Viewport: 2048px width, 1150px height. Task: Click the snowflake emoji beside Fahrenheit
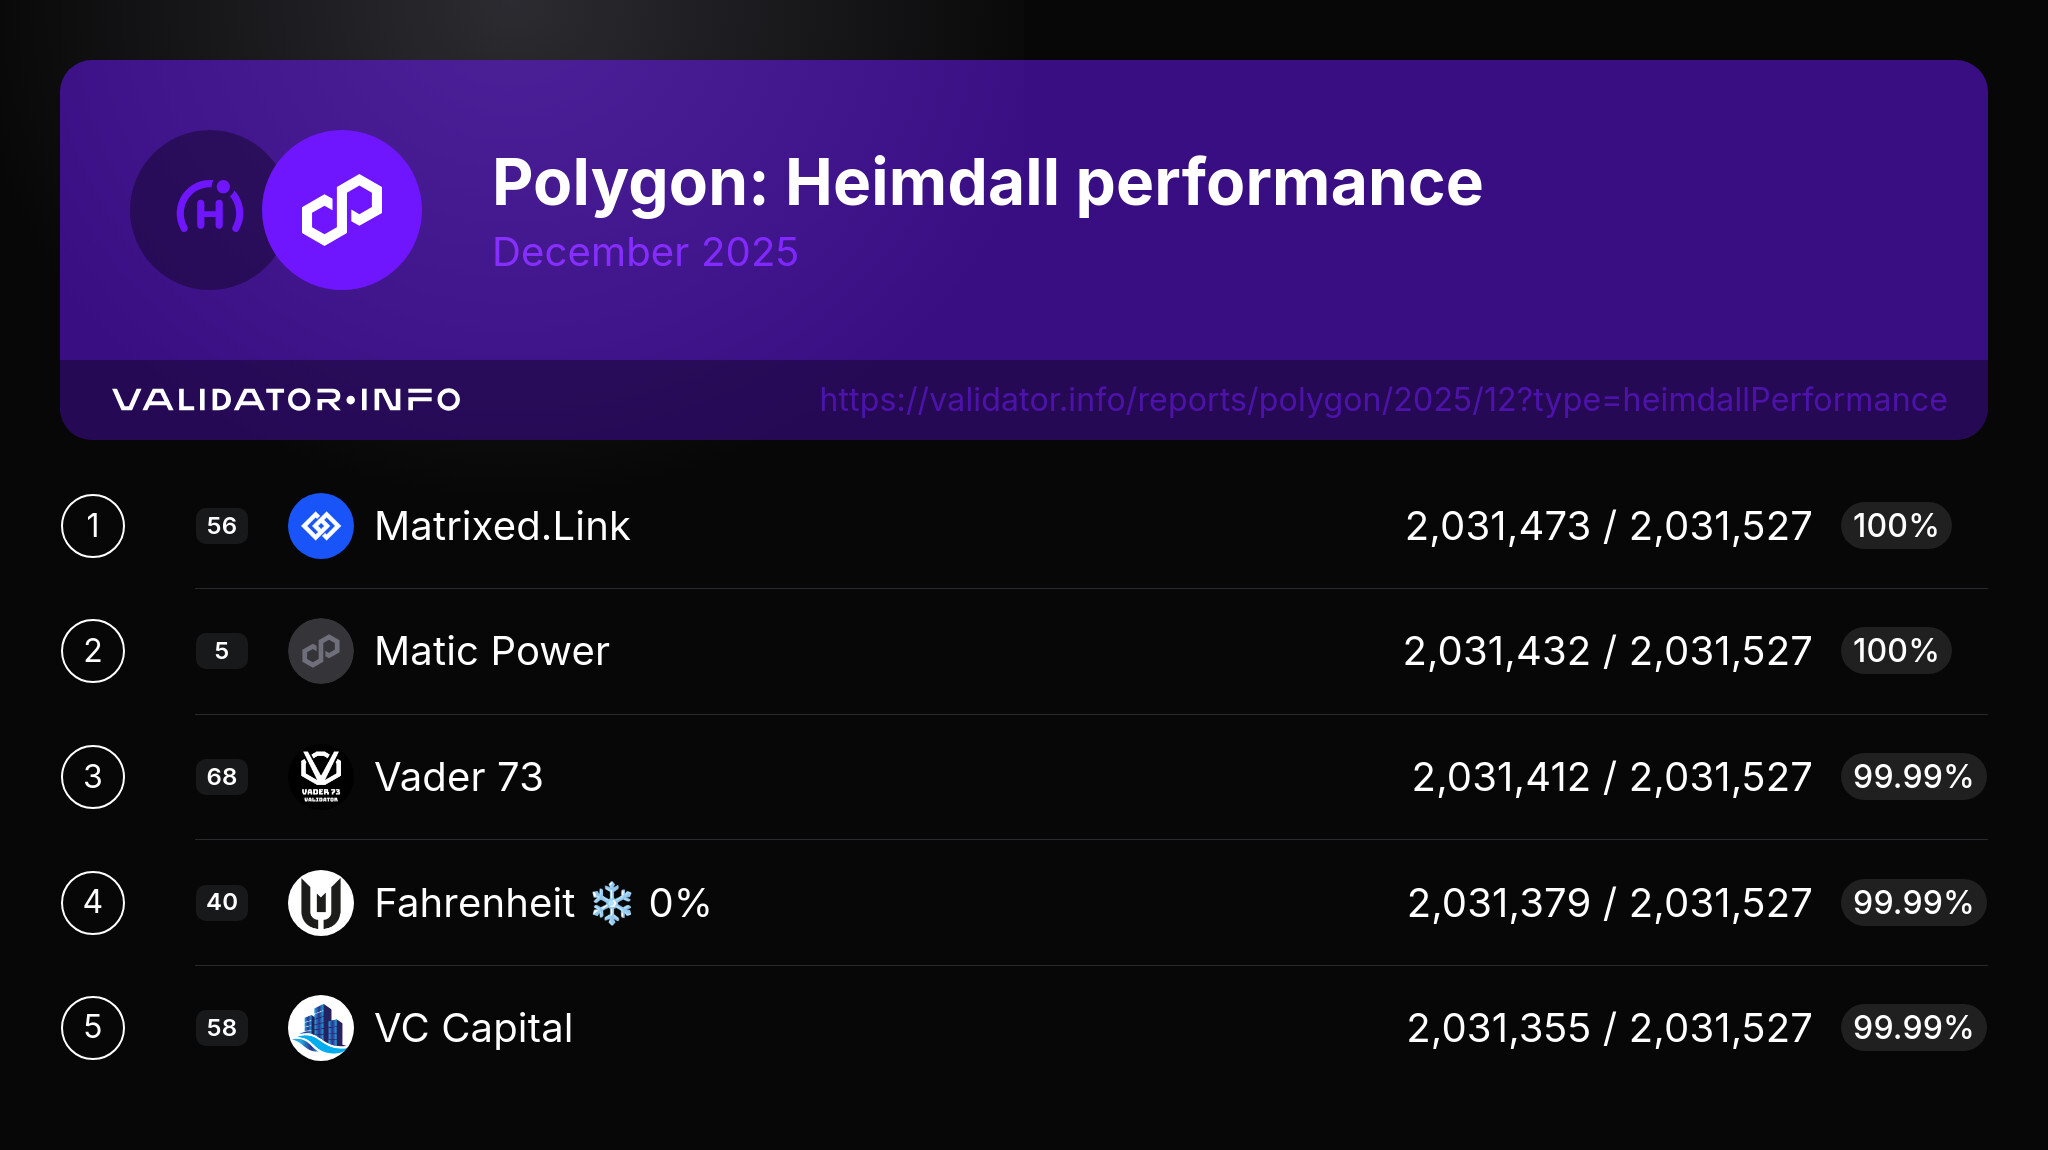tap(612, 903)
